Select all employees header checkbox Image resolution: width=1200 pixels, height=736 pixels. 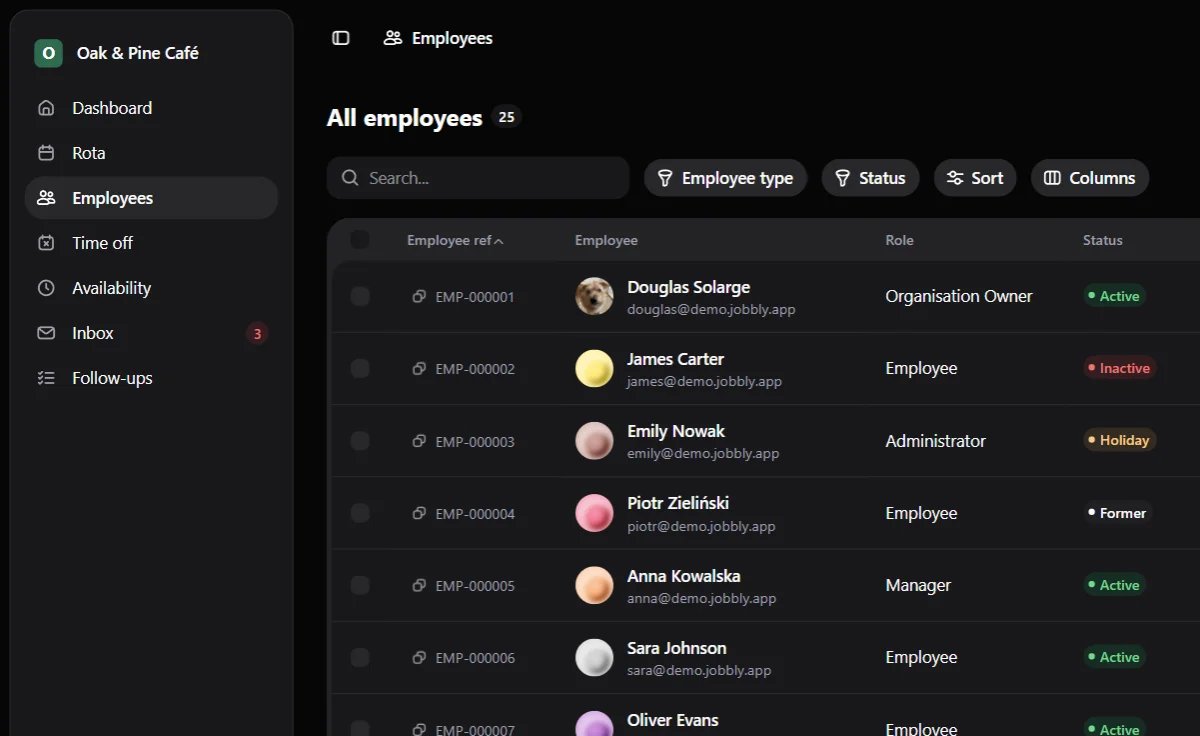click(360, 240)
